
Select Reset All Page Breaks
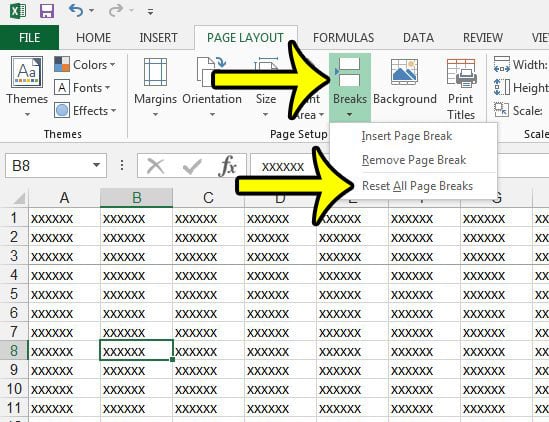[417, 186]
